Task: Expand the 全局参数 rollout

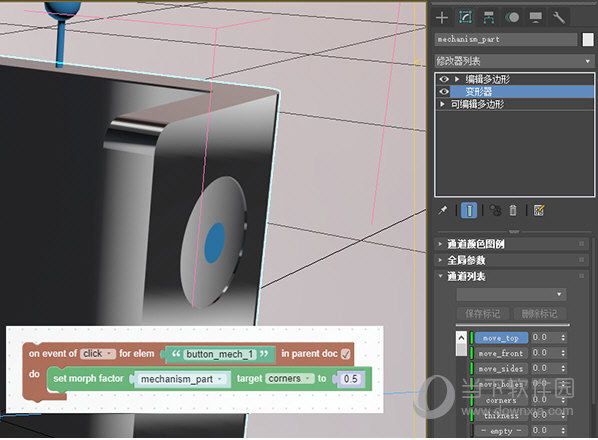Action: click(466, 260)
